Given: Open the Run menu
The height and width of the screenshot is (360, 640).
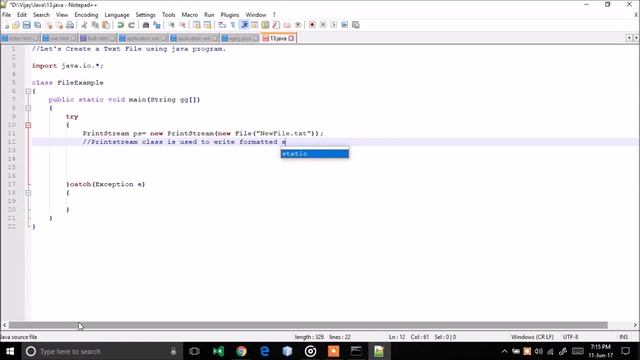Looking at the screenshot, I should [x=209, y=15].
